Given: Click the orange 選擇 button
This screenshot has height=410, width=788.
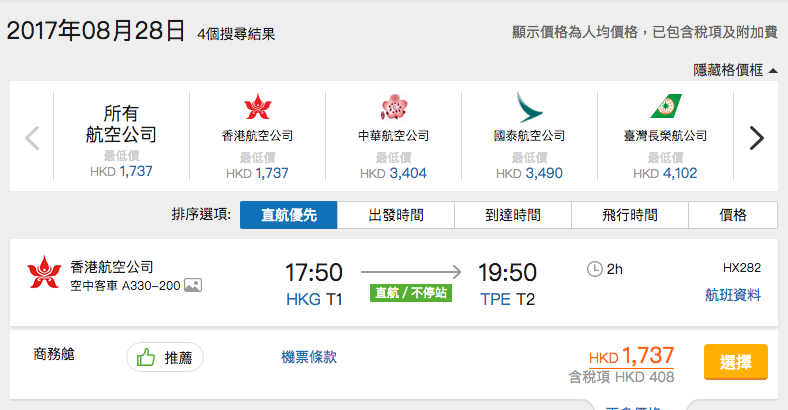Looking at the screenshot, I should (x=736, y=362).
